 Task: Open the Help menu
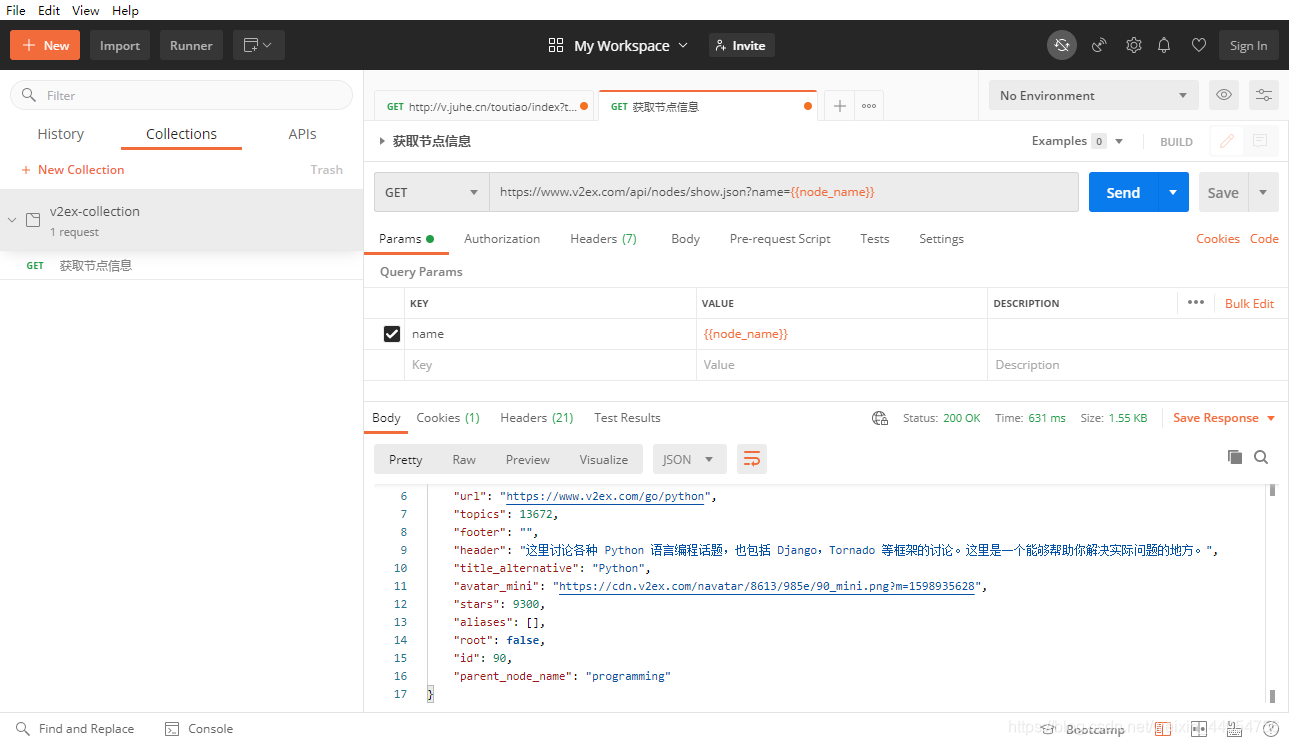[x=125, y=10]
